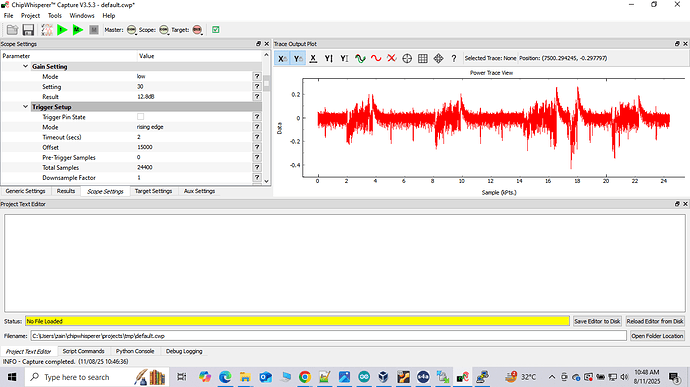Click the grey stop capture button
Screen dimensions: 690x387
[94, 30]
